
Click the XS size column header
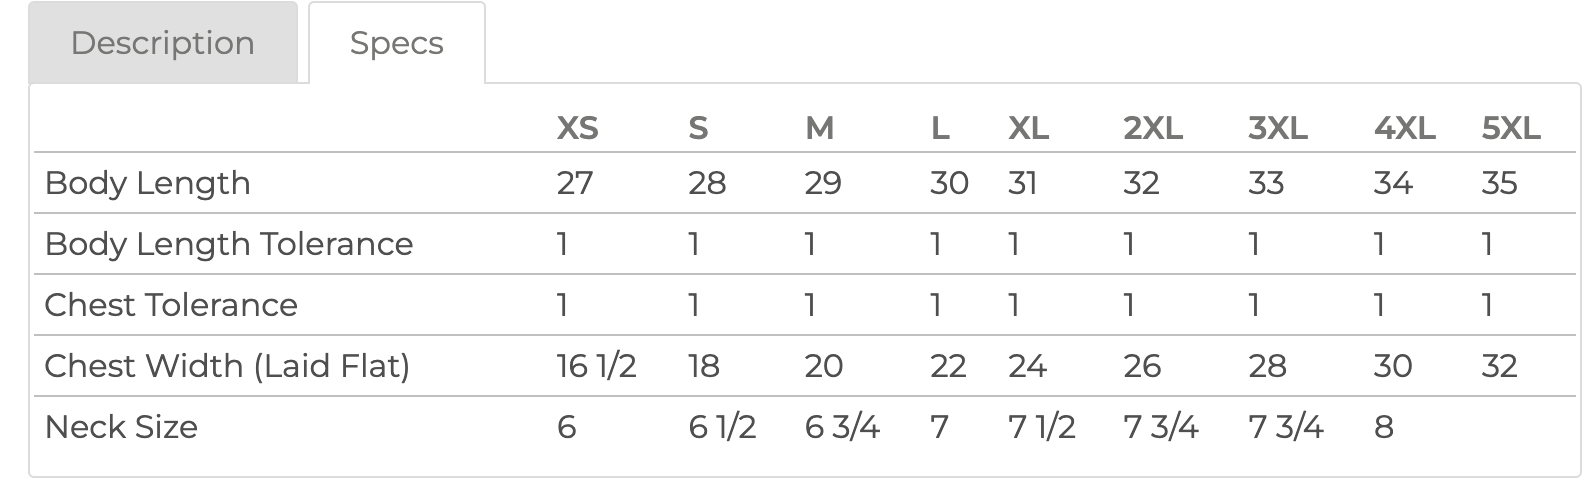(577, 128)
